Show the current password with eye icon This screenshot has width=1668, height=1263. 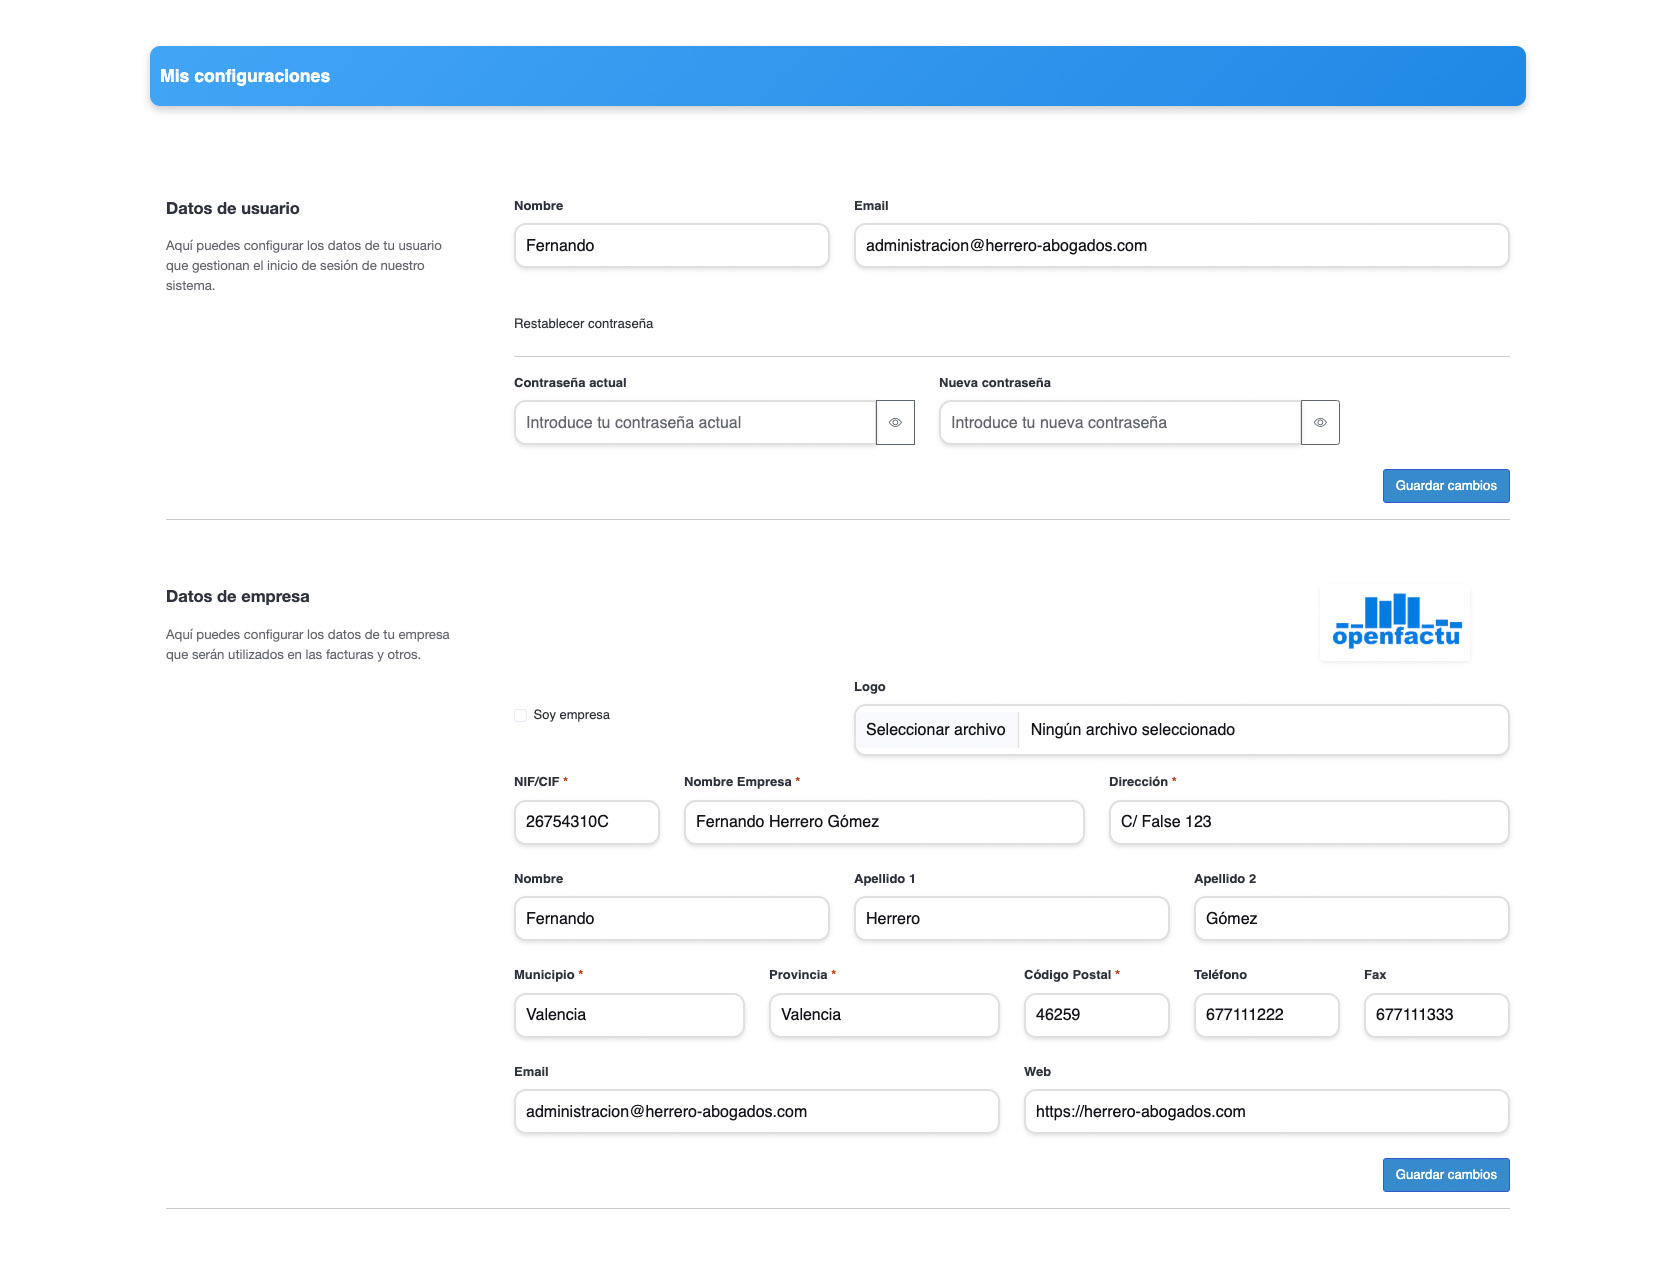(895, 423)
